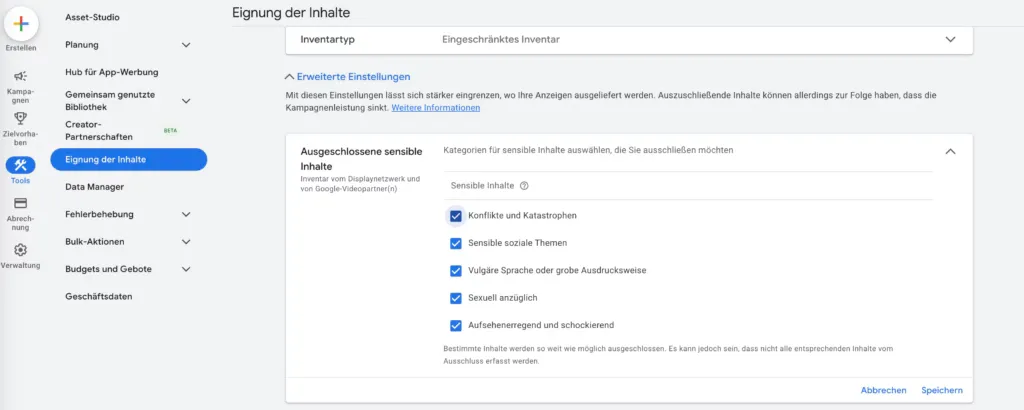Uncheck Sexuell anzüglich

pyautogui.click(x=456, y=298)
